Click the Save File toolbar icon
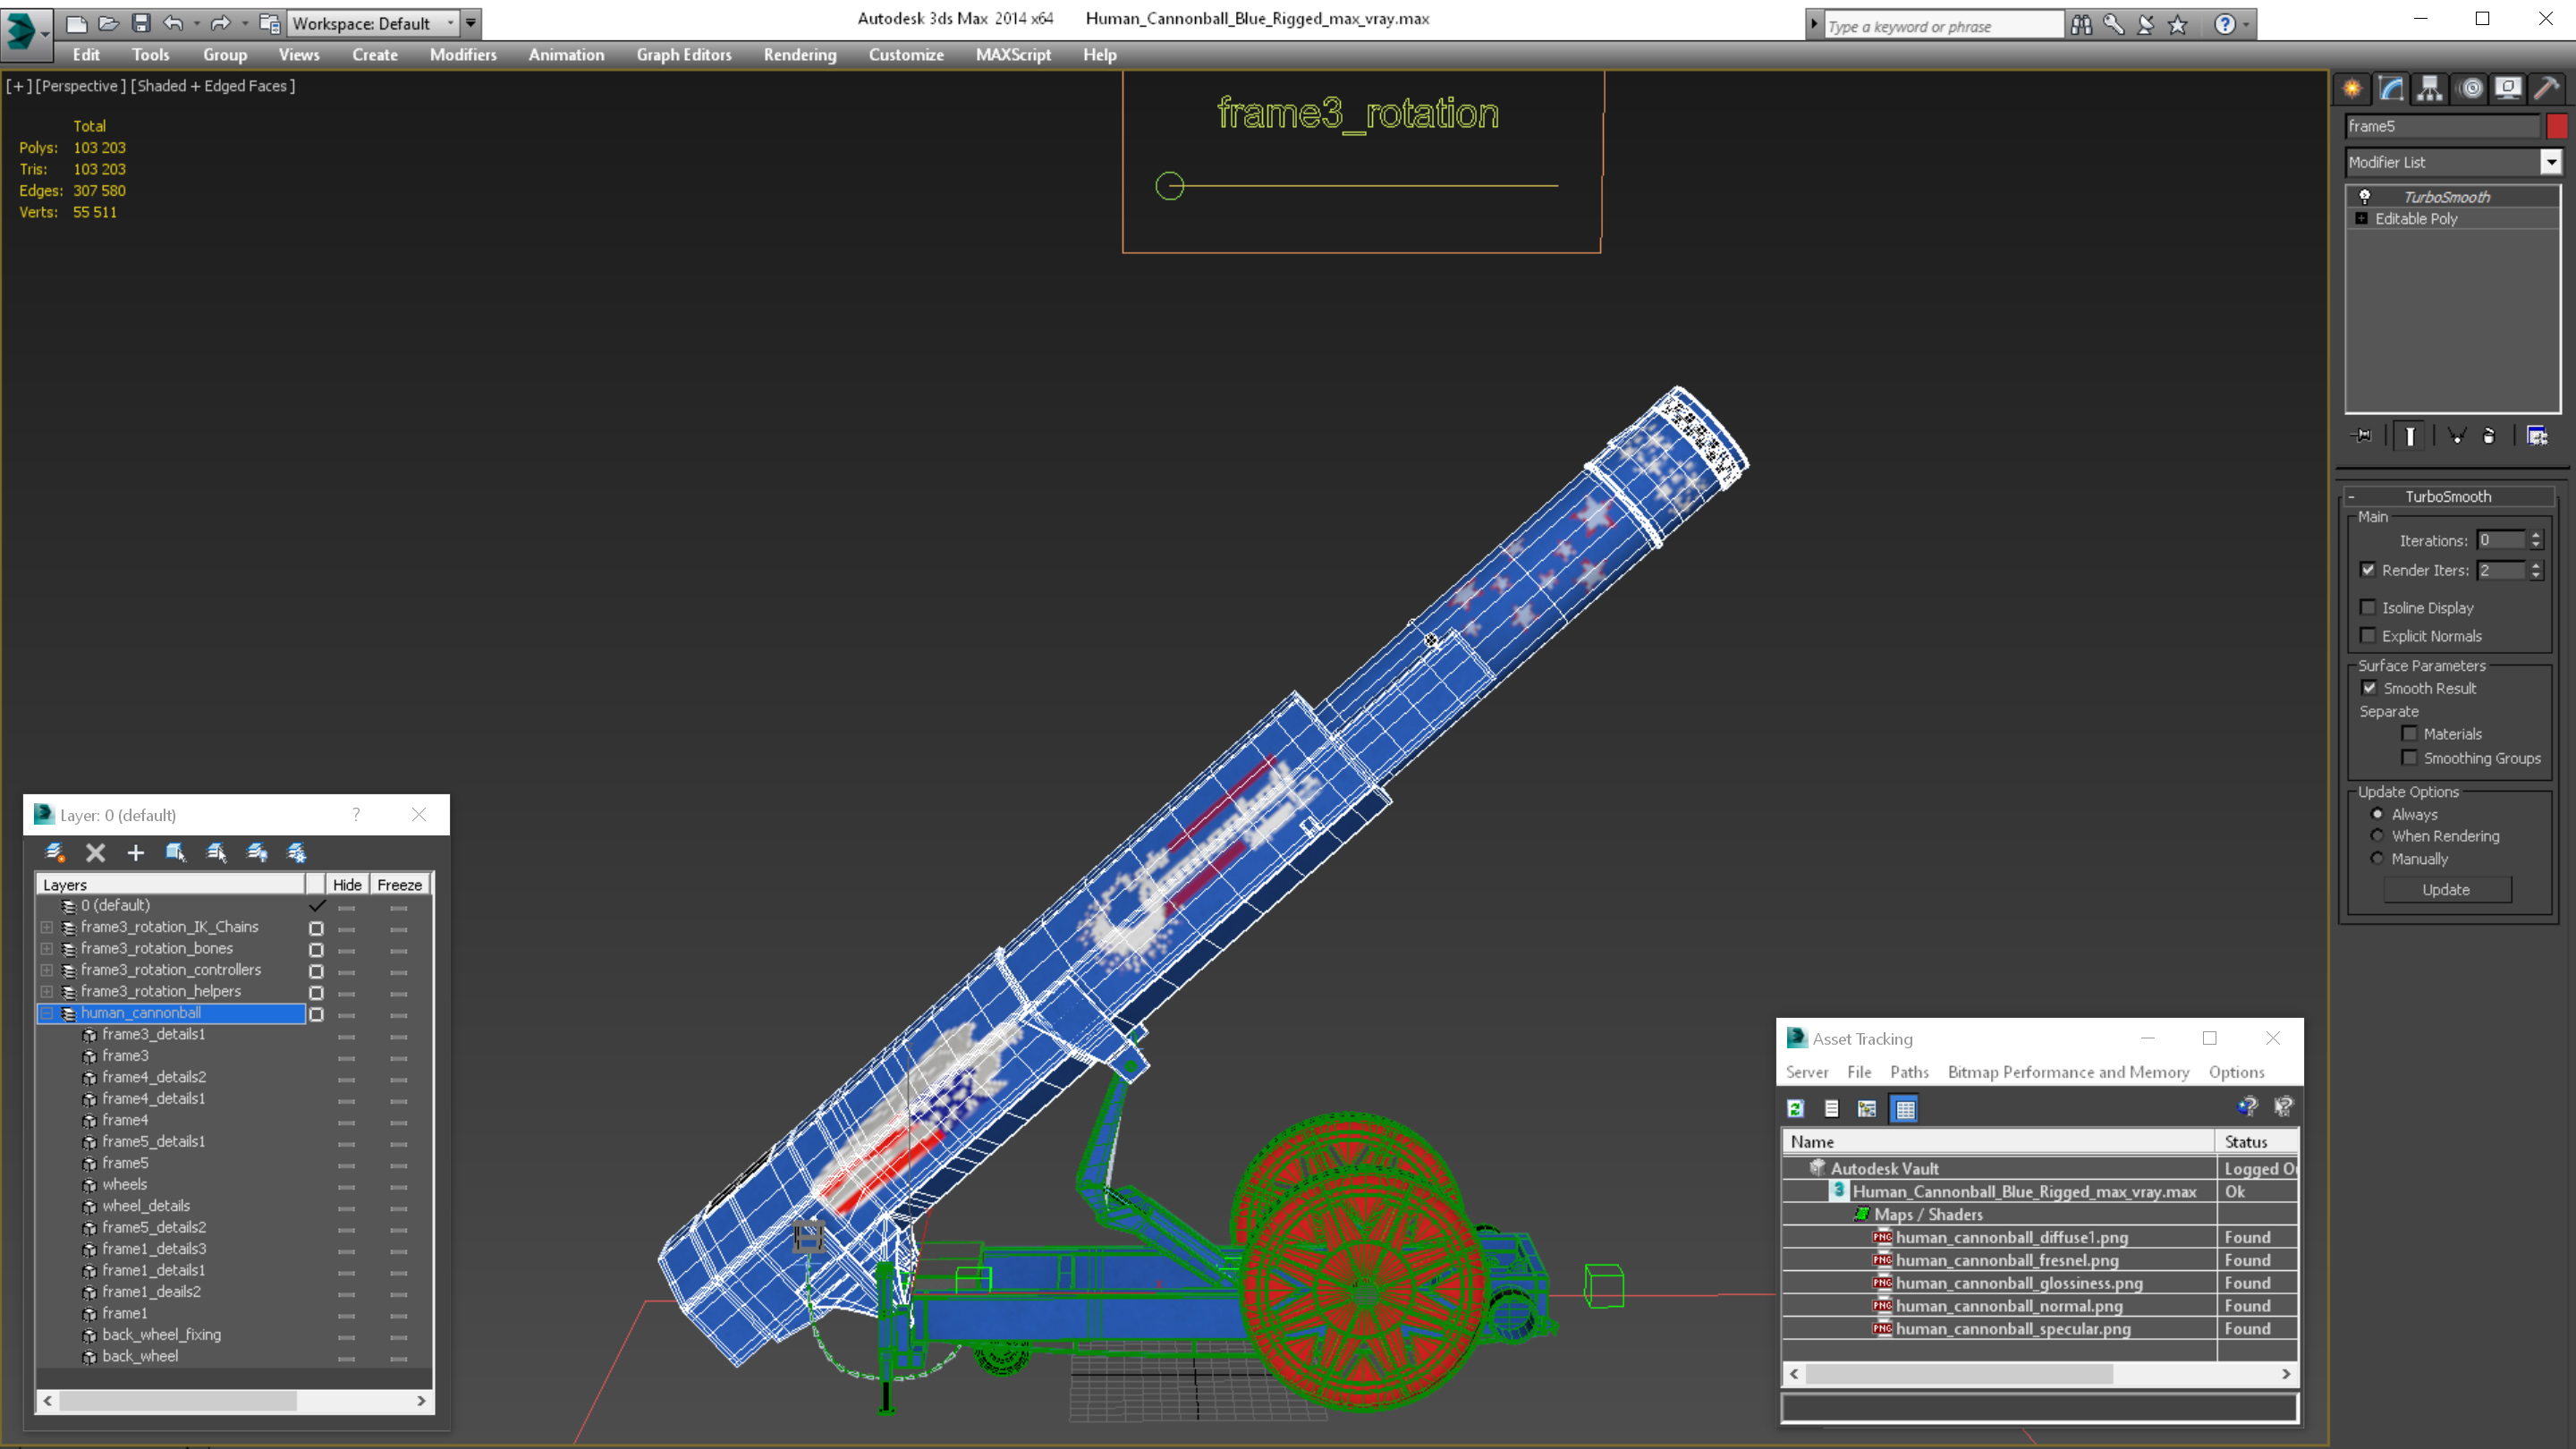Image resolution: width=2576 pixels, height=1449 pixels. point(141,23)
